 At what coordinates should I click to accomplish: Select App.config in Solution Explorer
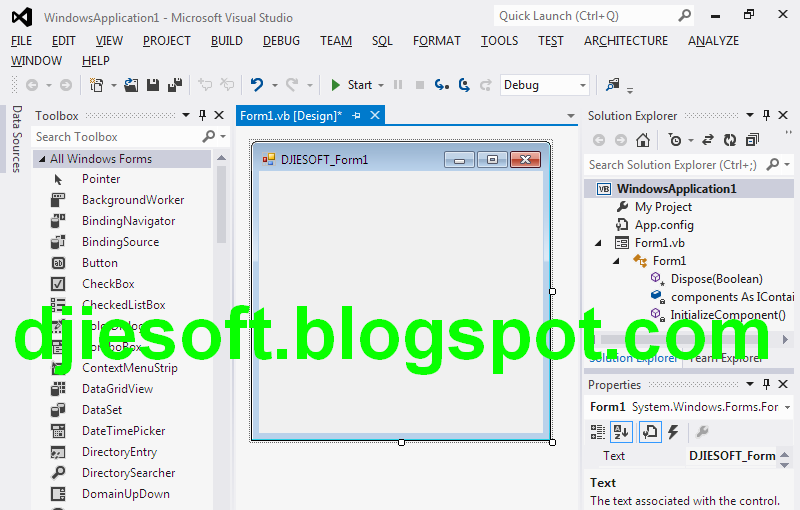click(664, 225)
